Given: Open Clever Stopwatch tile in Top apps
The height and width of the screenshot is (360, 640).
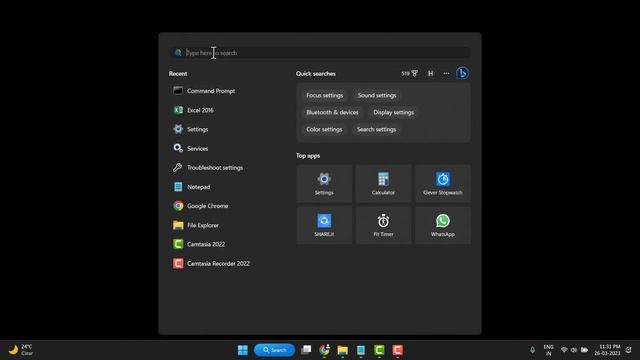Looking at the screenshot, I should pos(443,184).
